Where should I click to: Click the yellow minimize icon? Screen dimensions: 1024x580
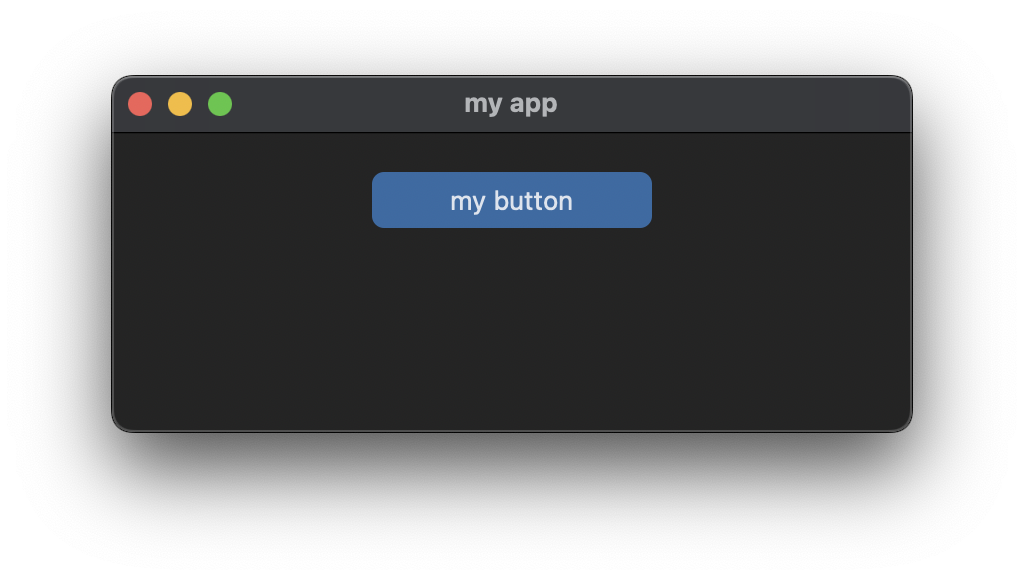[180, 103]
